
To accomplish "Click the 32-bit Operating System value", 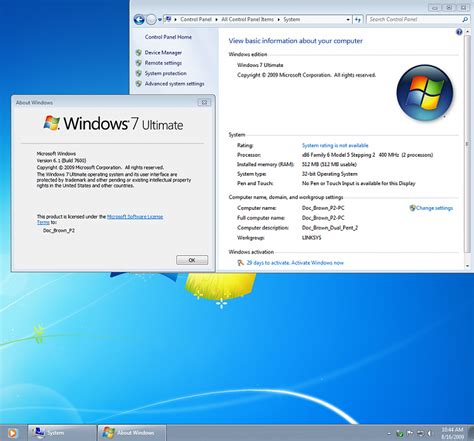I will point(329,174).
